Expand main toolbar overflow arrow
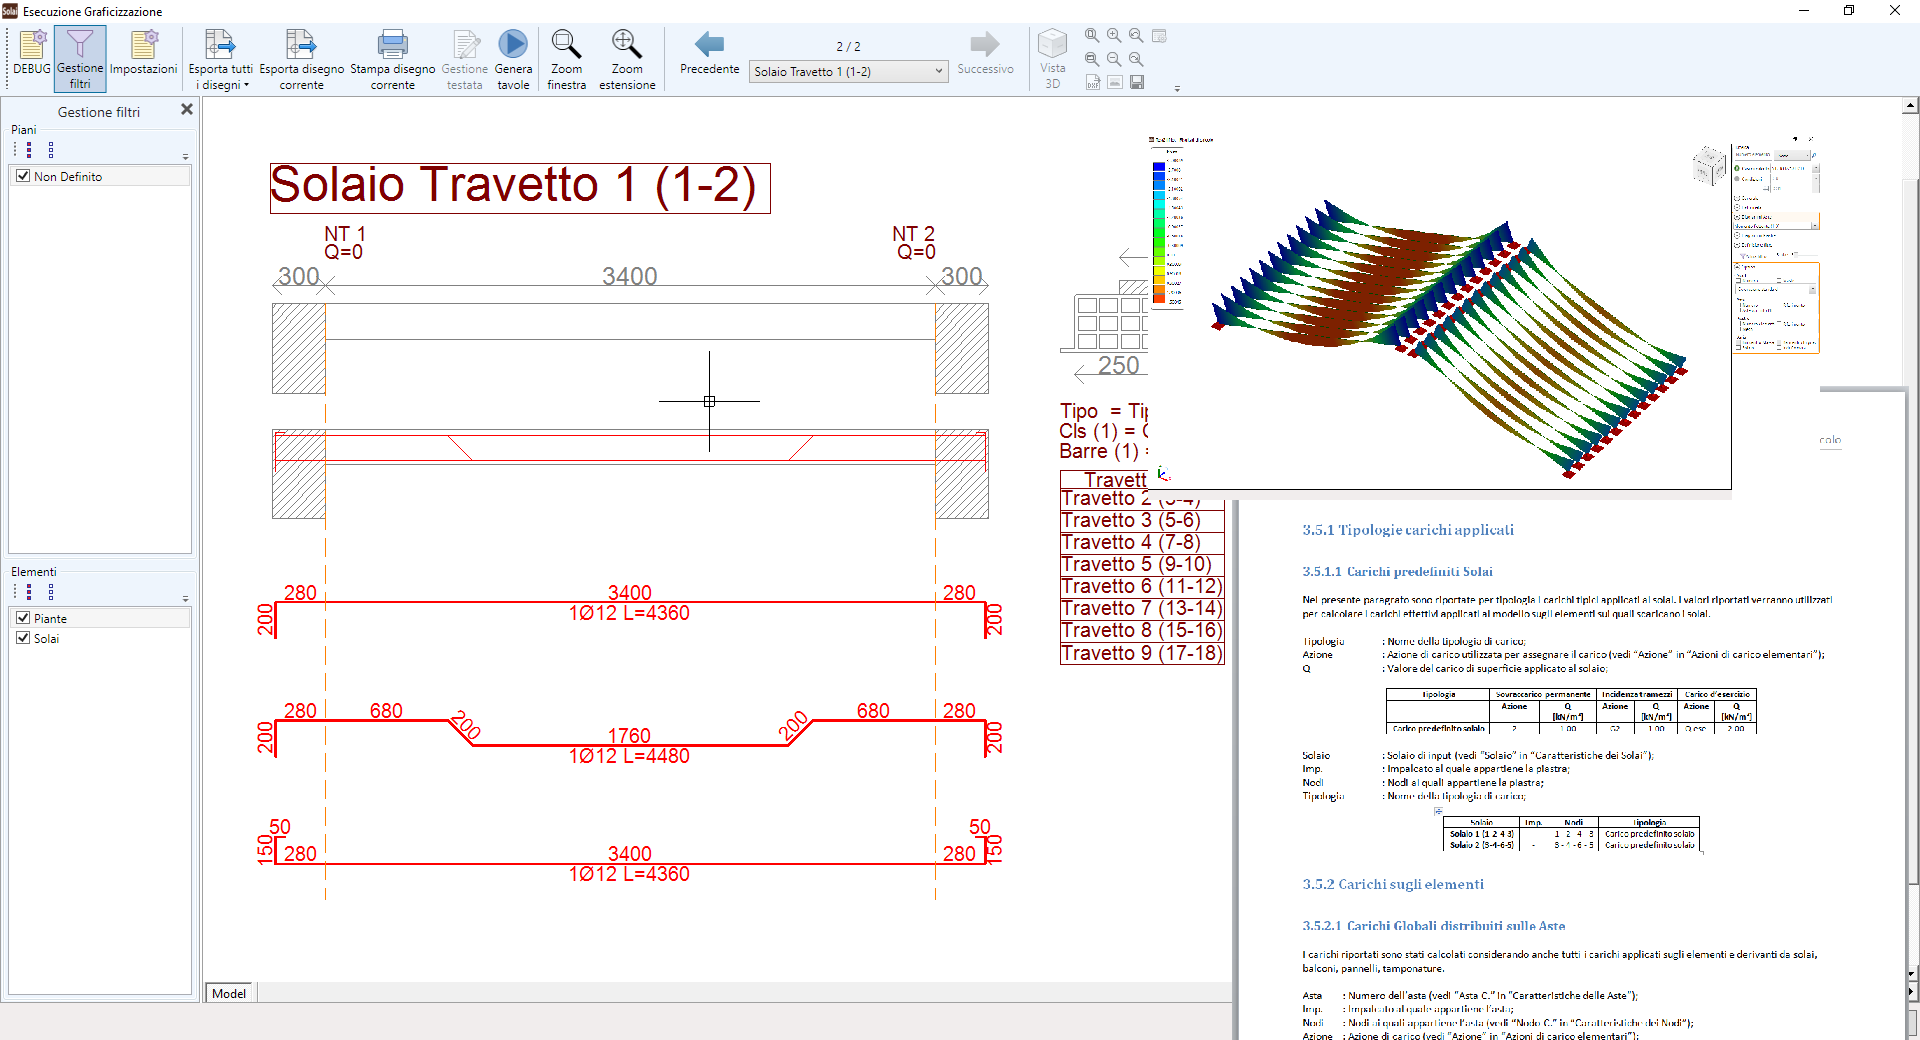Viewport: 1920px width, 1040px height. (x=1177, y=88)
